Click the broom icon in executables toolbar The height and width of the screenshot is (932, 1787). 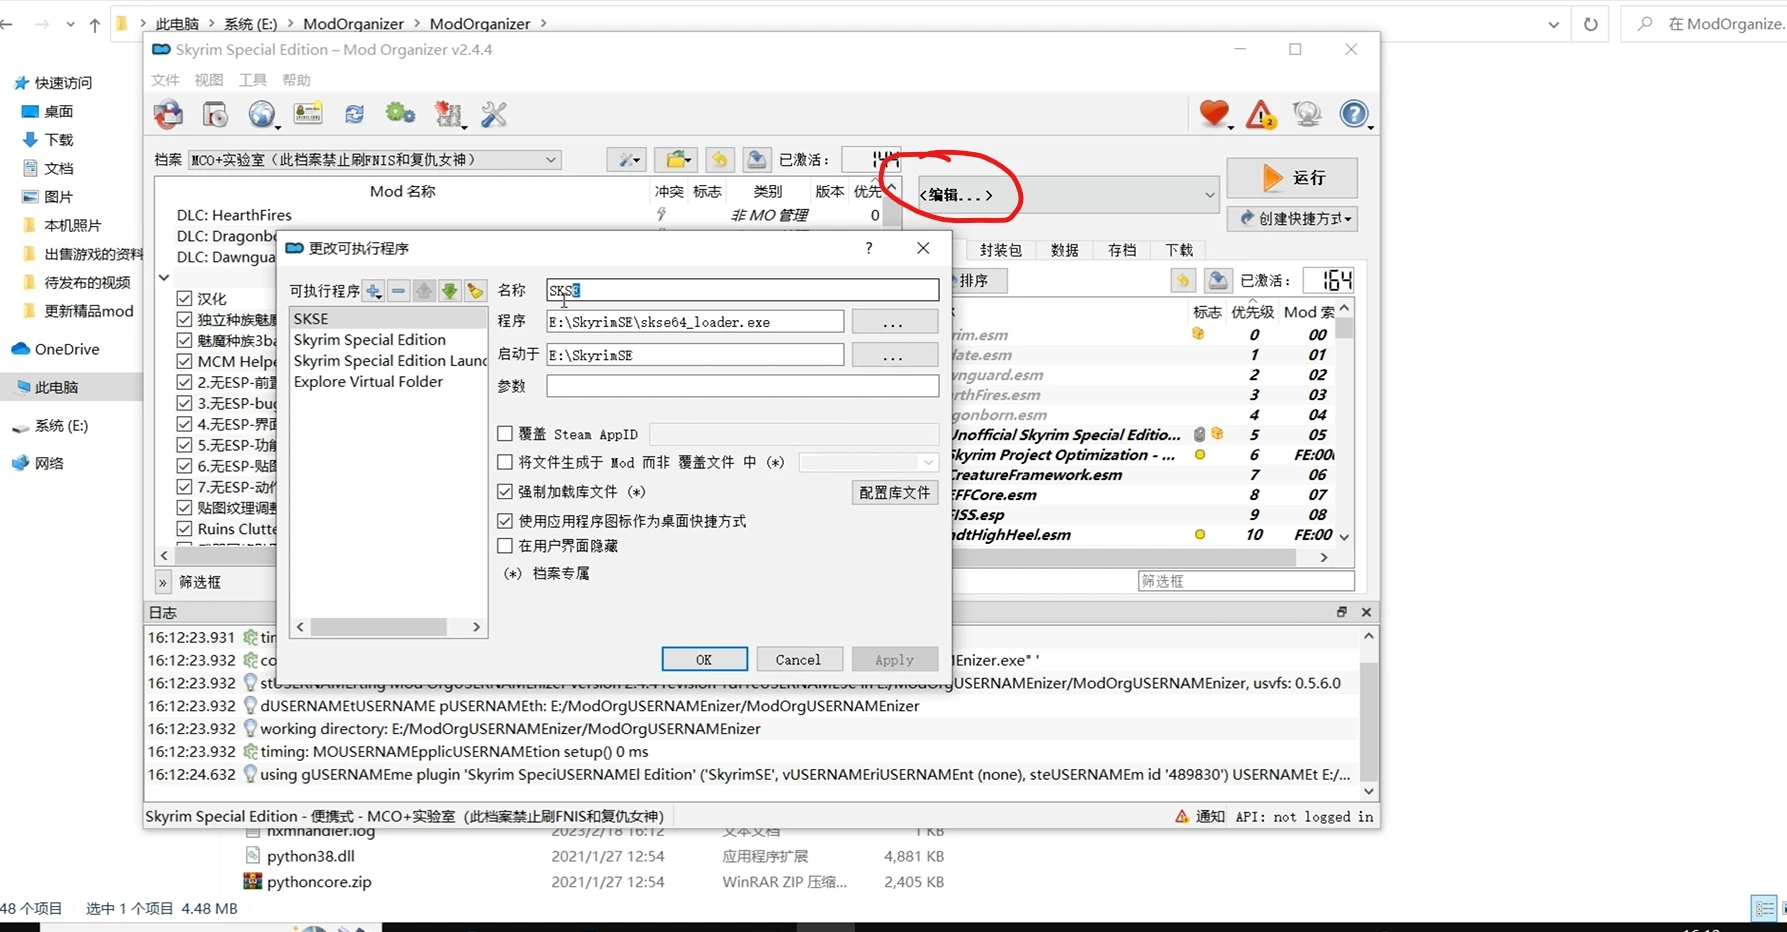point(475,291)
